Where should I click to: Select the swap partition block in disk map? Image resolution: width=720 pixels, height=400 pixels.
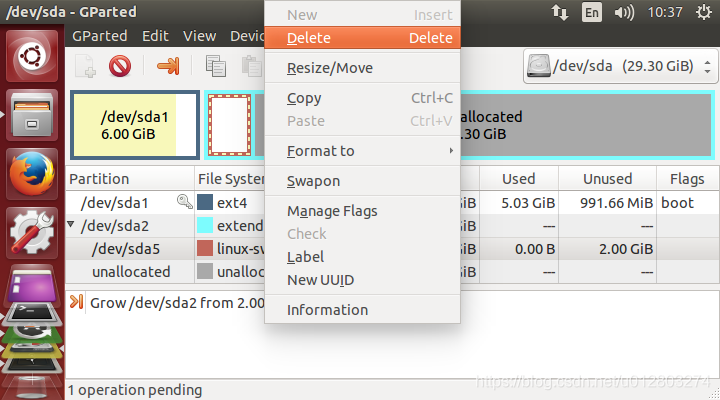[x=230, y=125]
